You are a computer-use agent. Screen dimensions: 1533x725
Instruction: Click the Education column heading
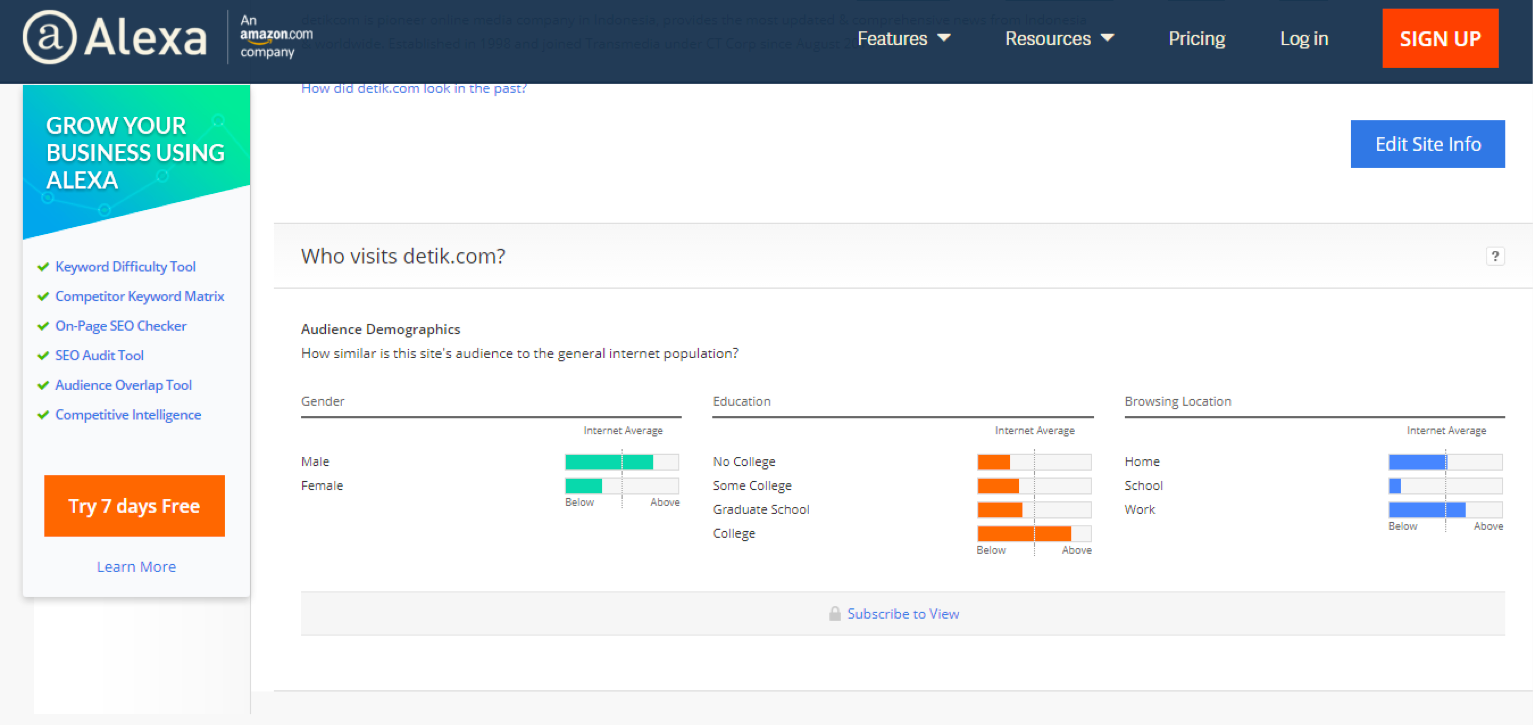pos(742,401)
